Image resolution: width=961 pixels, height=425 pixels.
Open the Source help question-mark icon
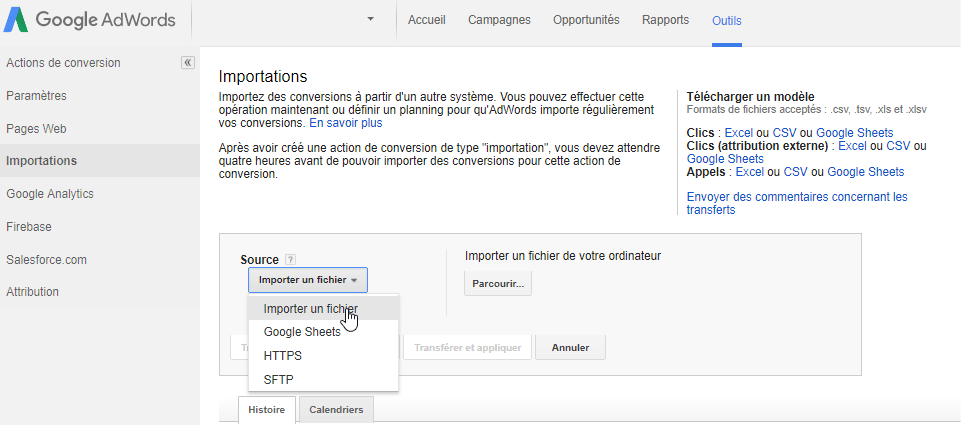tap(291, 260)
